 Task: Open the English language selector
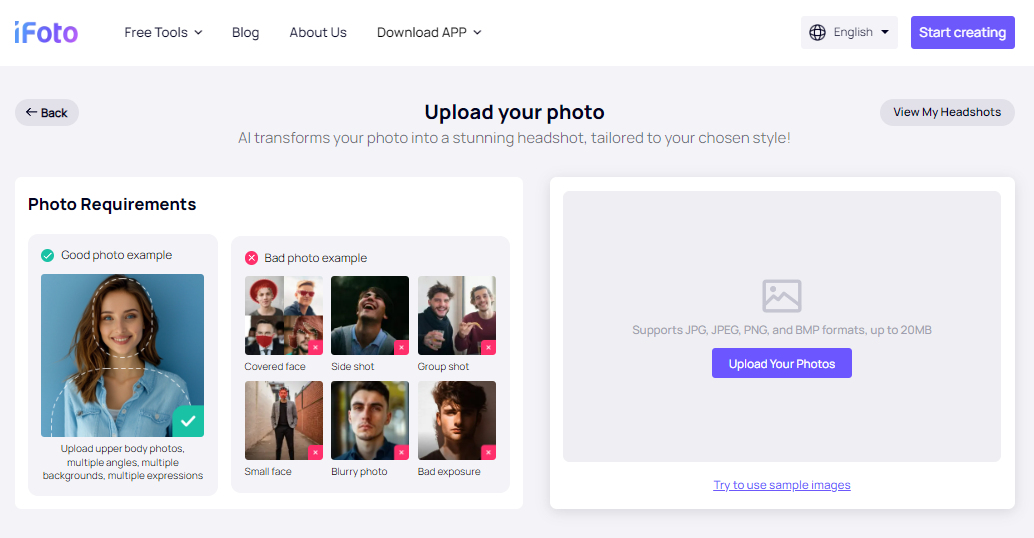pos(849,32)
